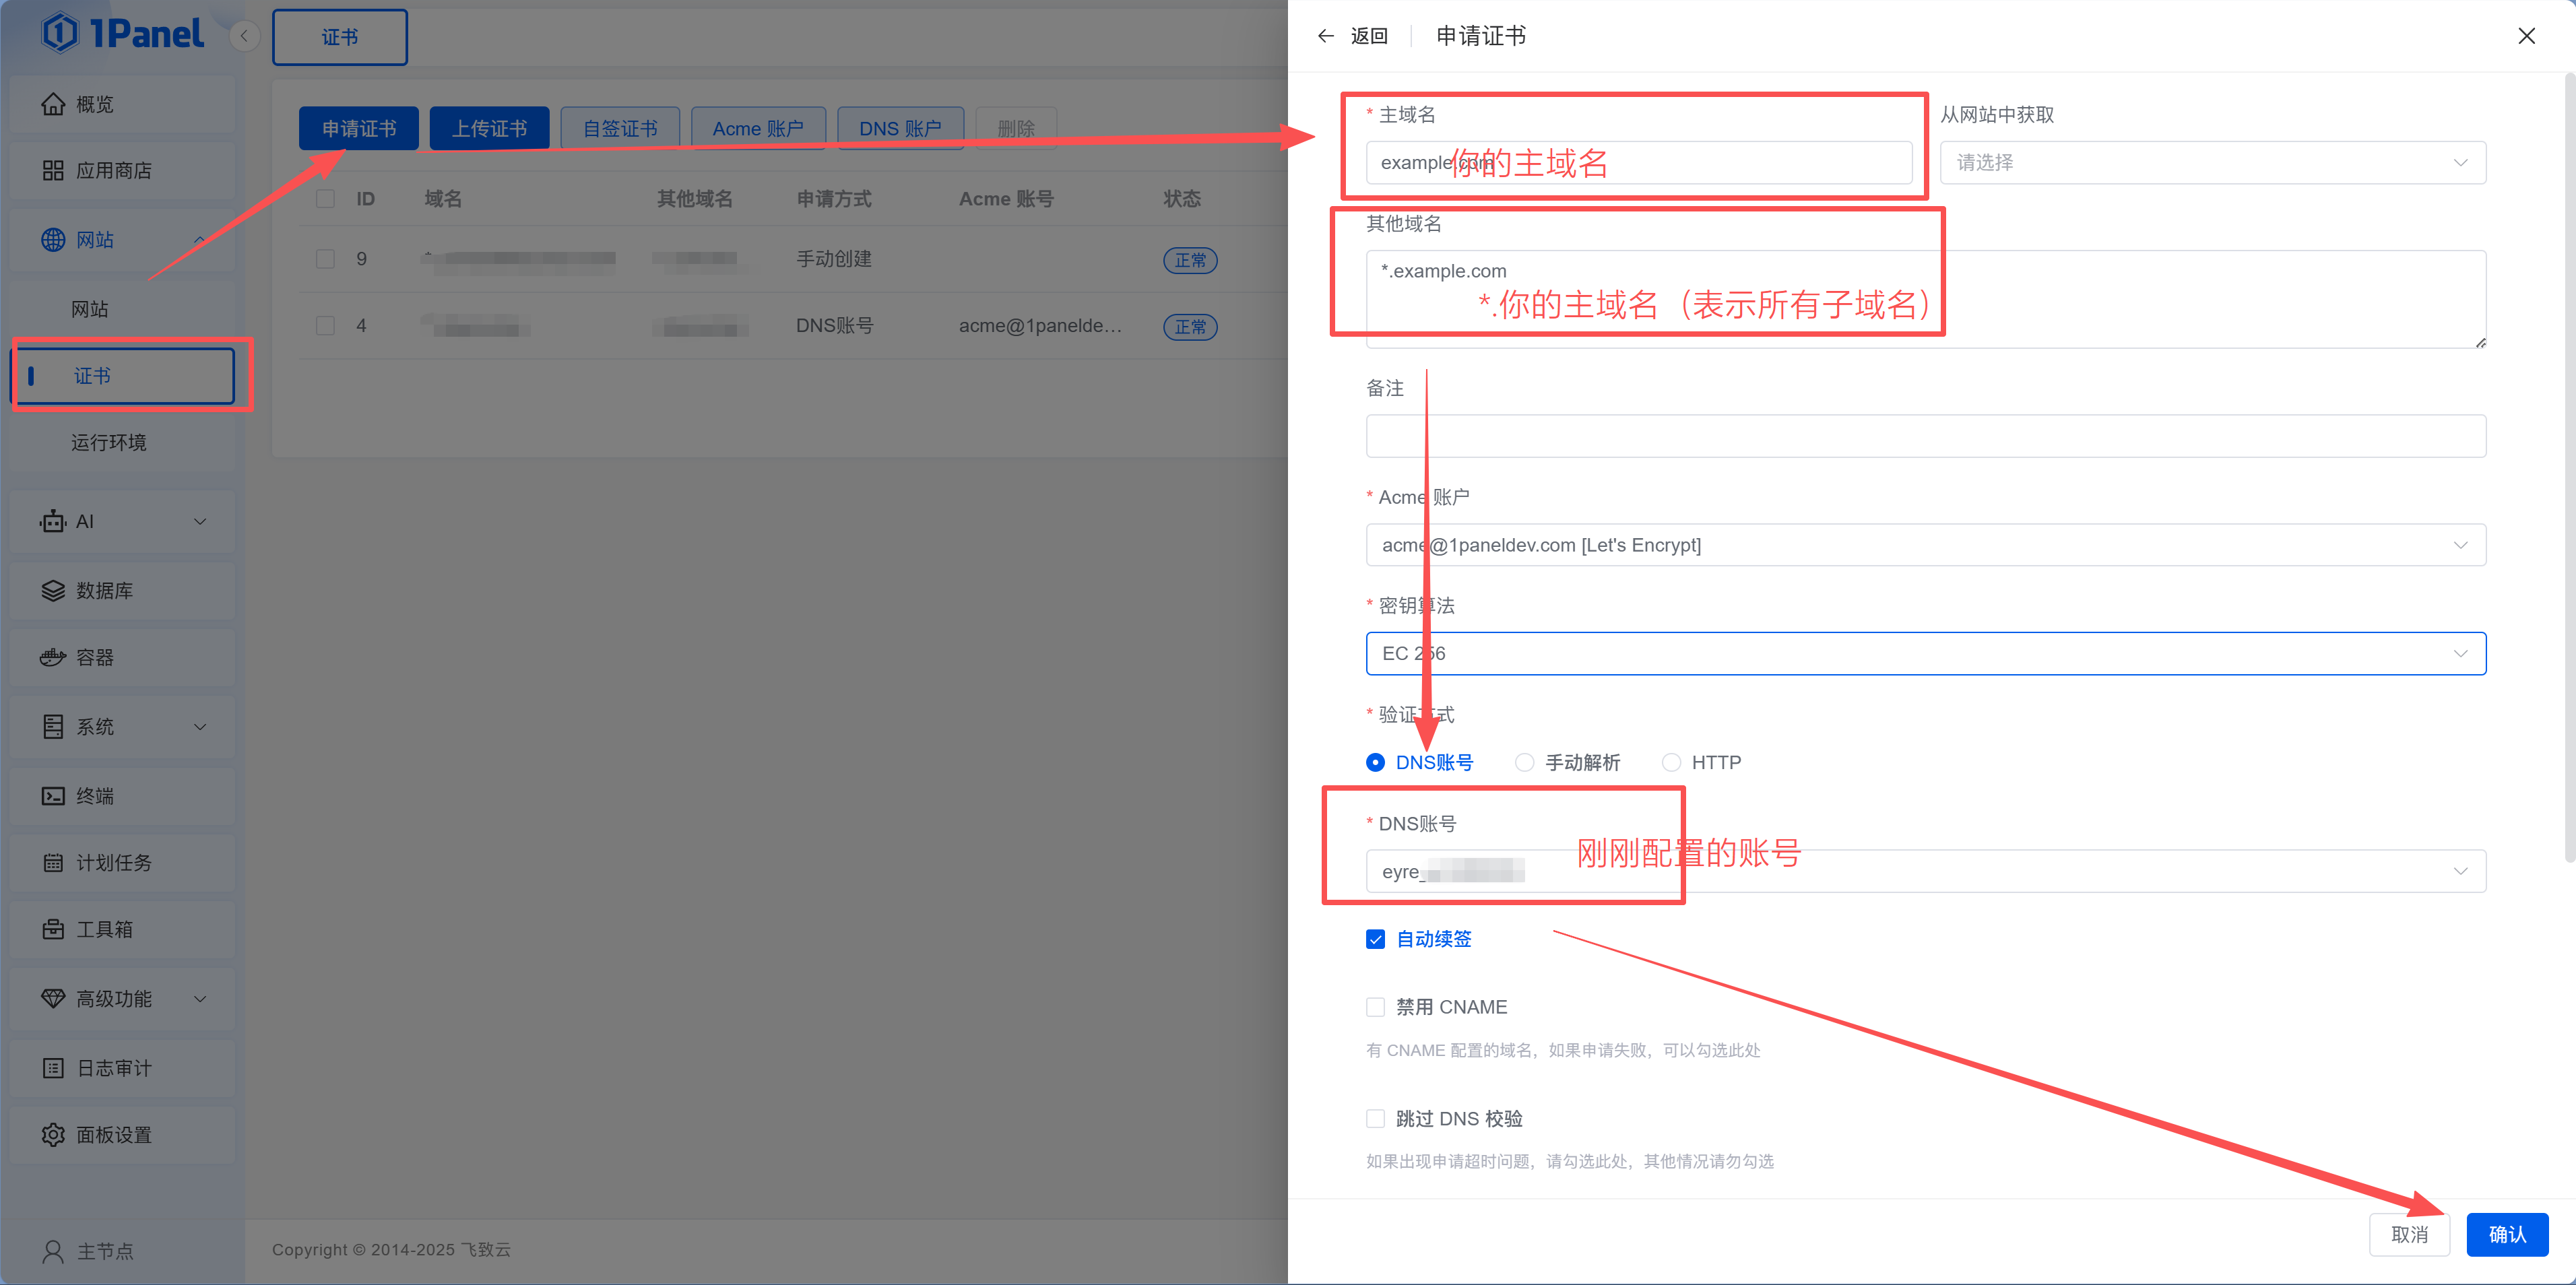Enable the 禁用 CNAME checkbox
The width and height of the screenshot is (2576, 1285).
point(1376,1007)
